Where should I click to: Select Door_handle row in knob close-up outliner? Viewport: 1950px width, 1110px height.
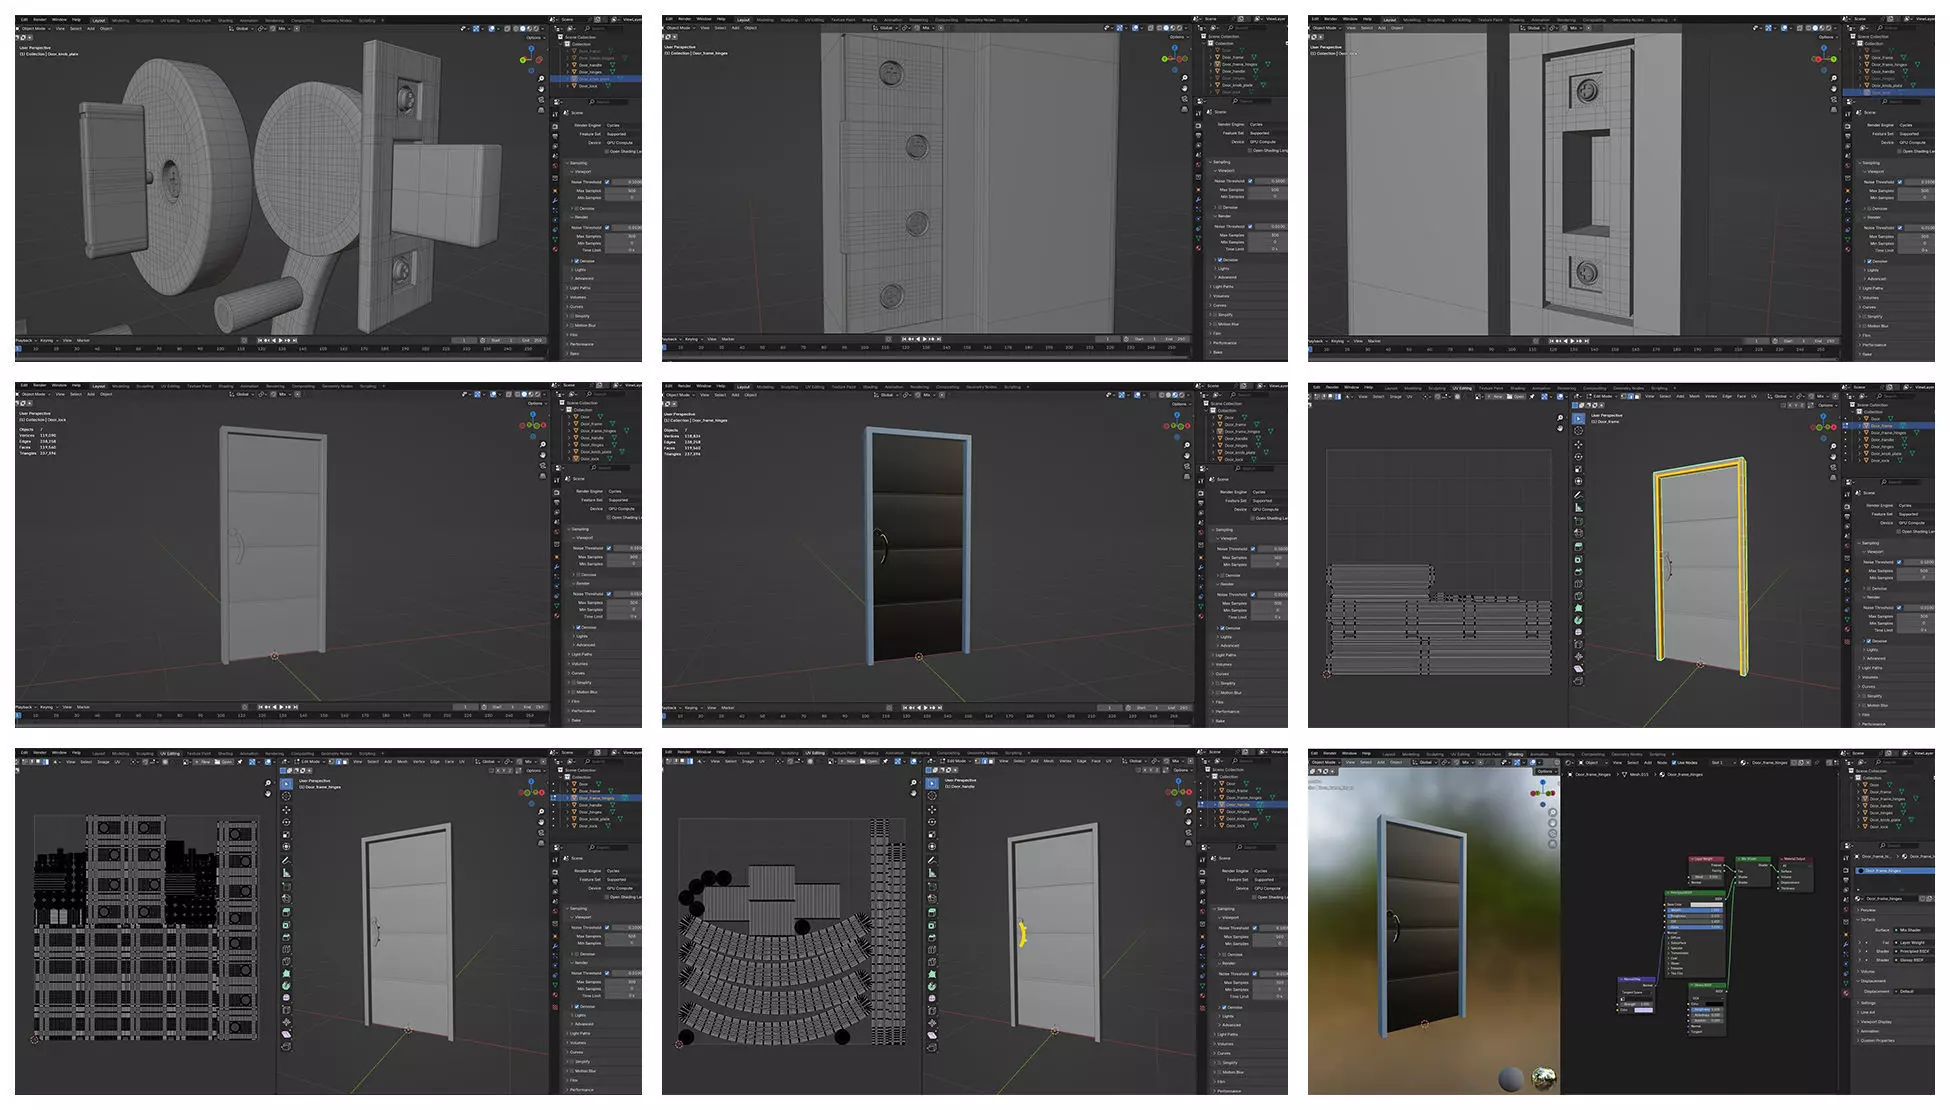click(590, 65)
